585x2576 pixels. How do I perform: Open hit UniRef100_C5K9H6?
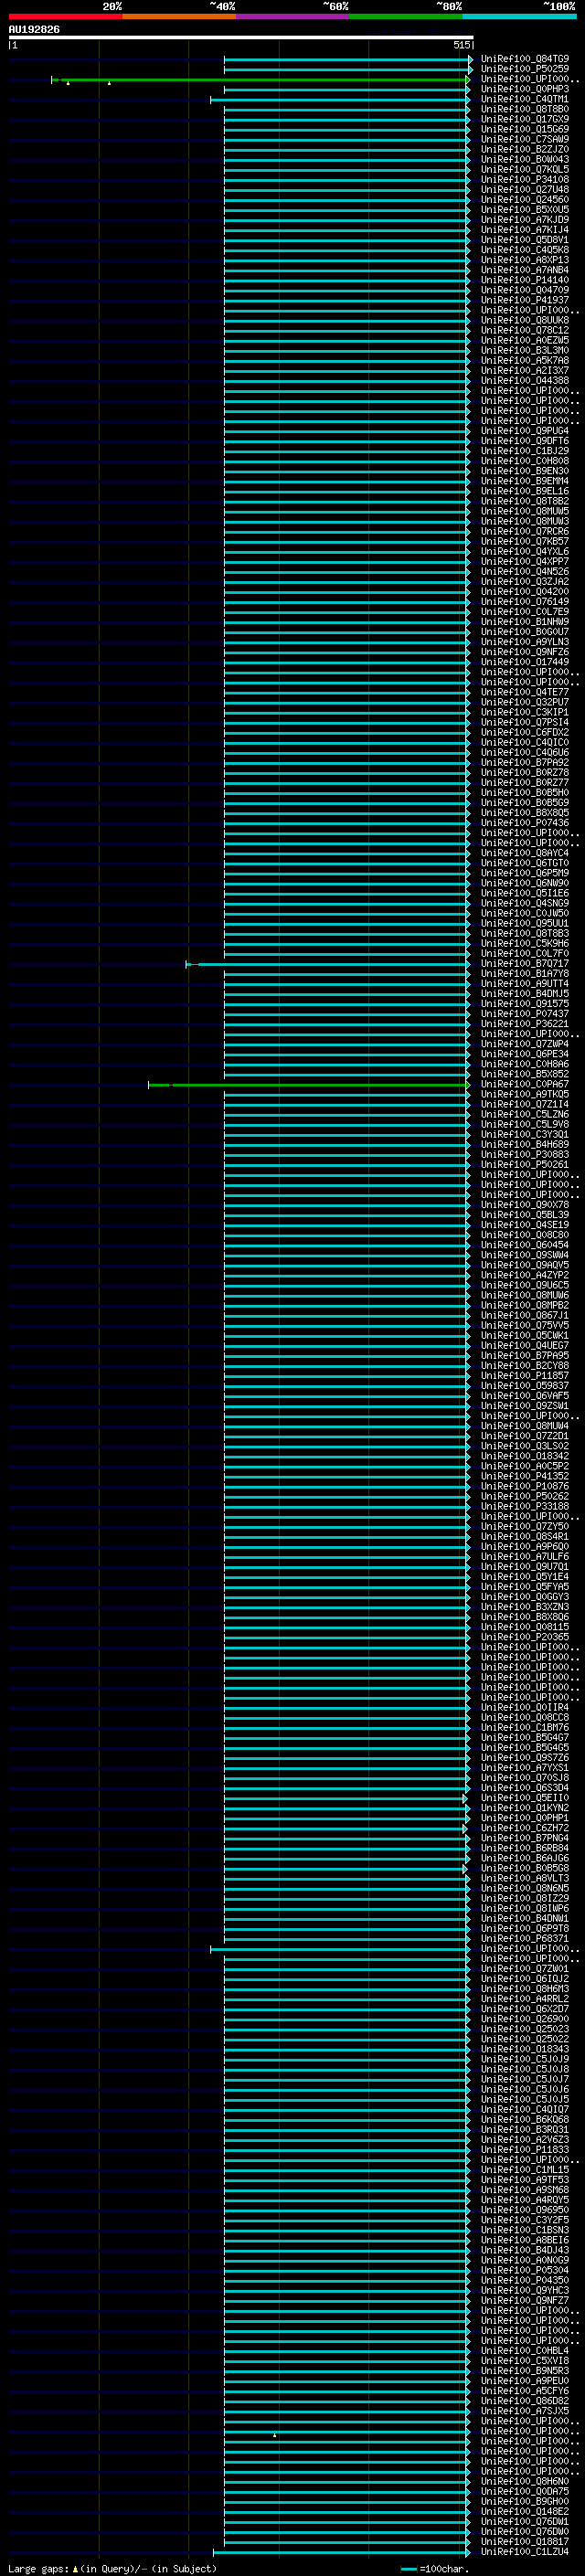point(524,943)
